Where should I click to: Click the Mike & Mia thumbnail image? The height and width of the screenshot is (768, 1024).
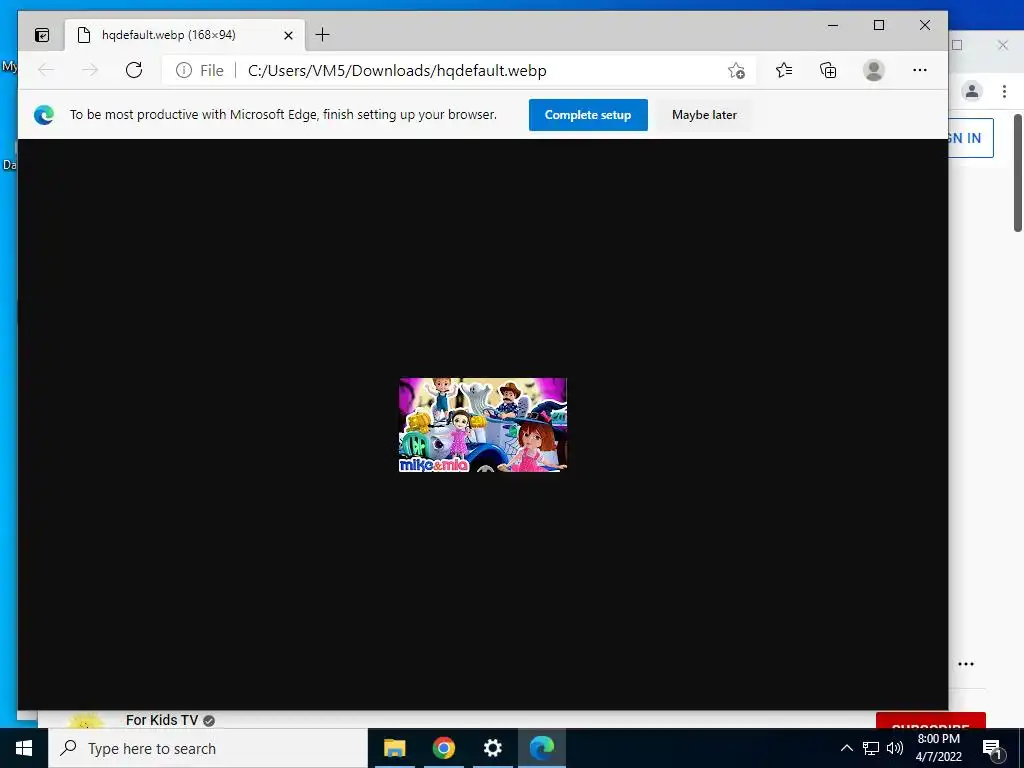[483, 424]
